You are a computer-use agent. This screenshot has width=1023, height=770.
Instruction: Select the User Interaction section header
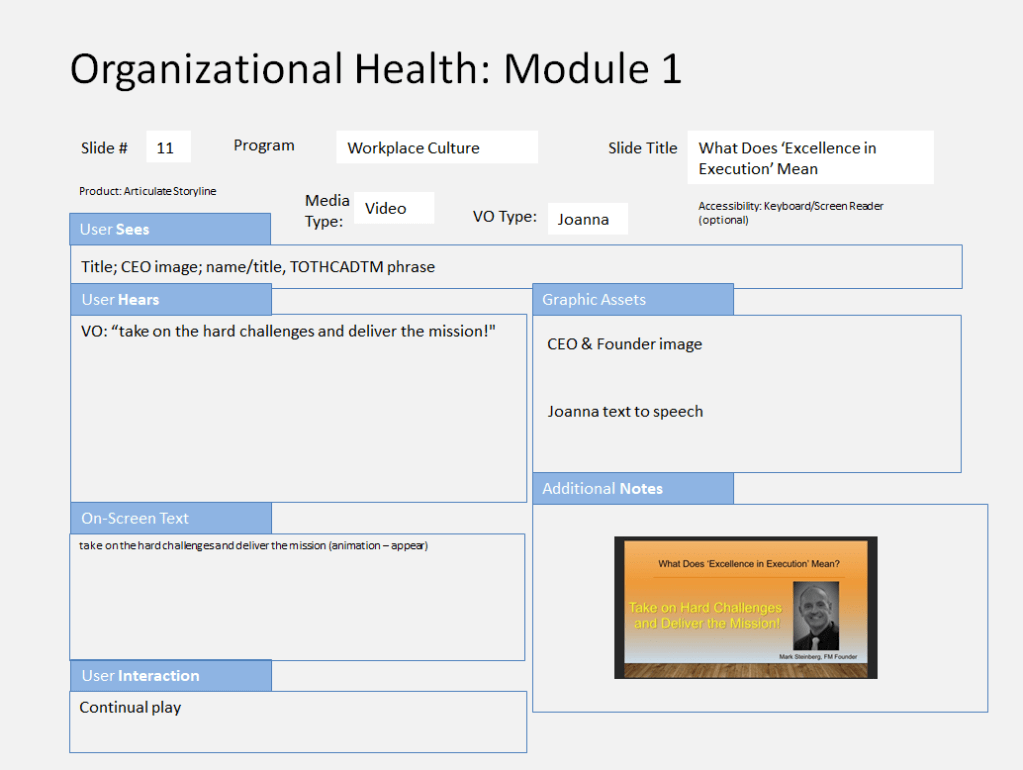[170, 675]
